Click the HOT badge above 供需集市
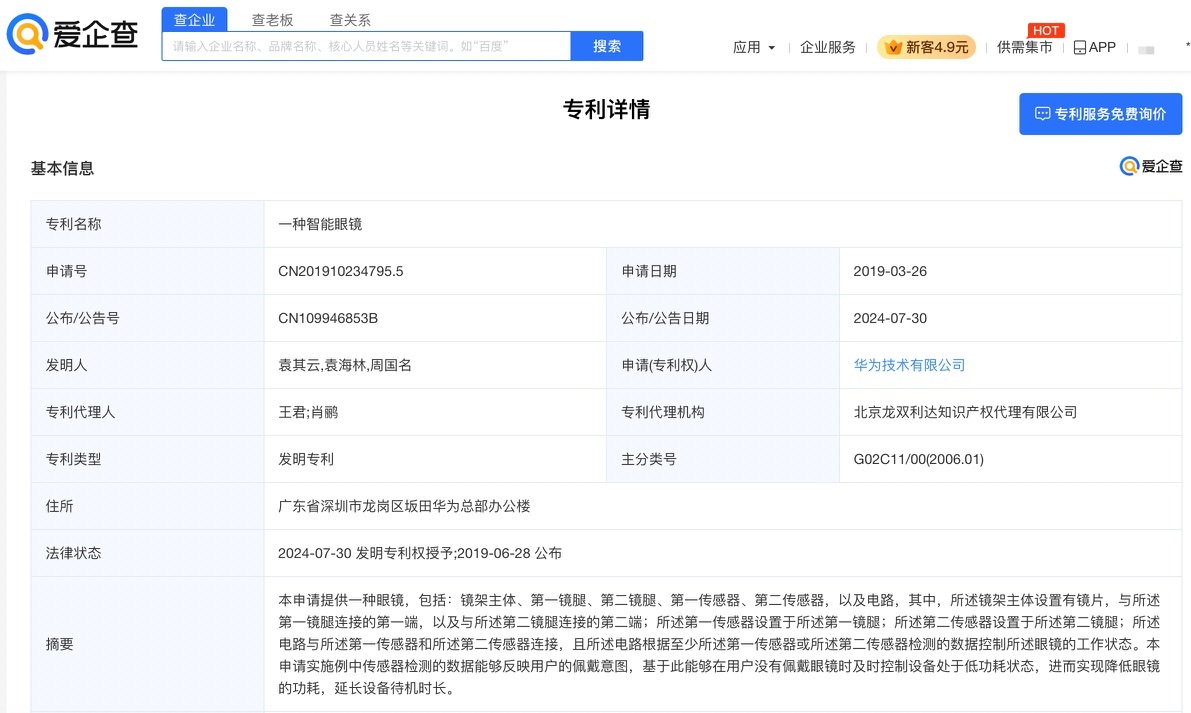Image resolution: width=1191 pixels, height=713 pixels. pyautogui.click(x=1046, y=30)
